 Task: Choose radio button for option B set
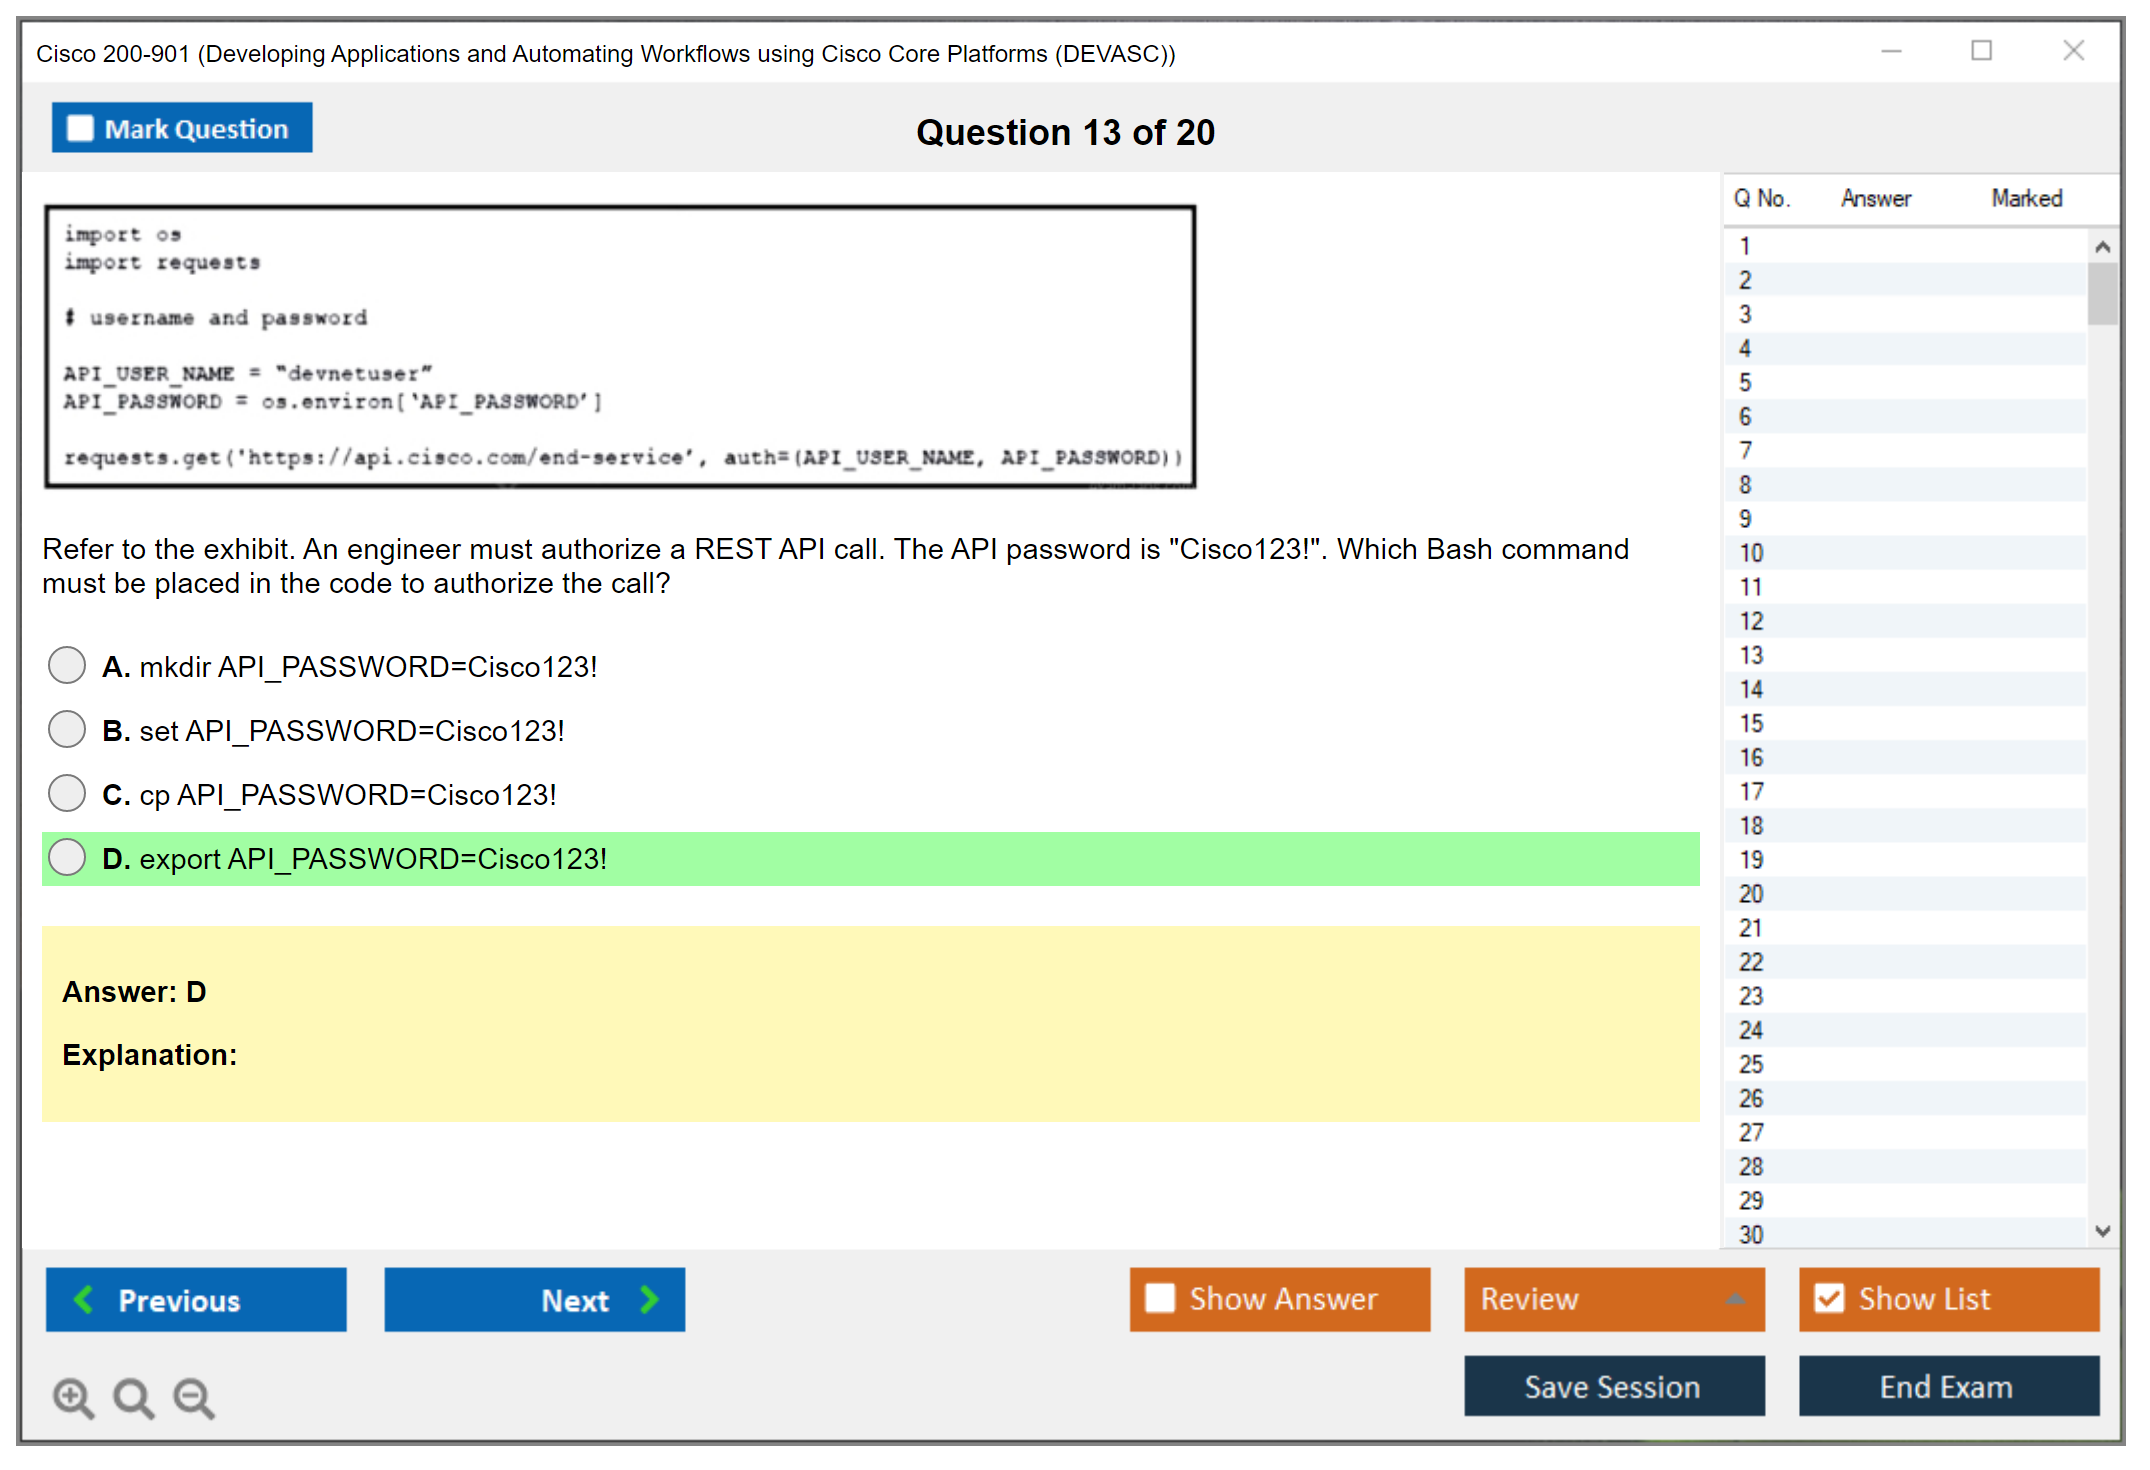[67, 730]
